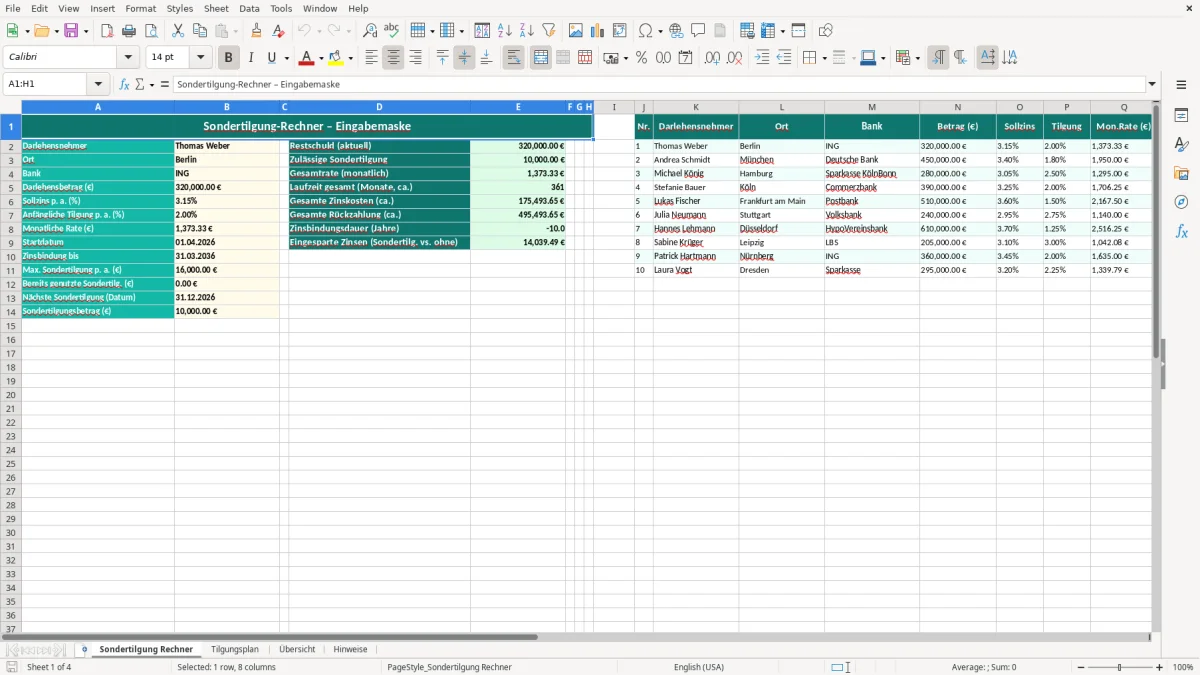Open the Data menu
The image size is (1200, 675).
pos(249,8)
